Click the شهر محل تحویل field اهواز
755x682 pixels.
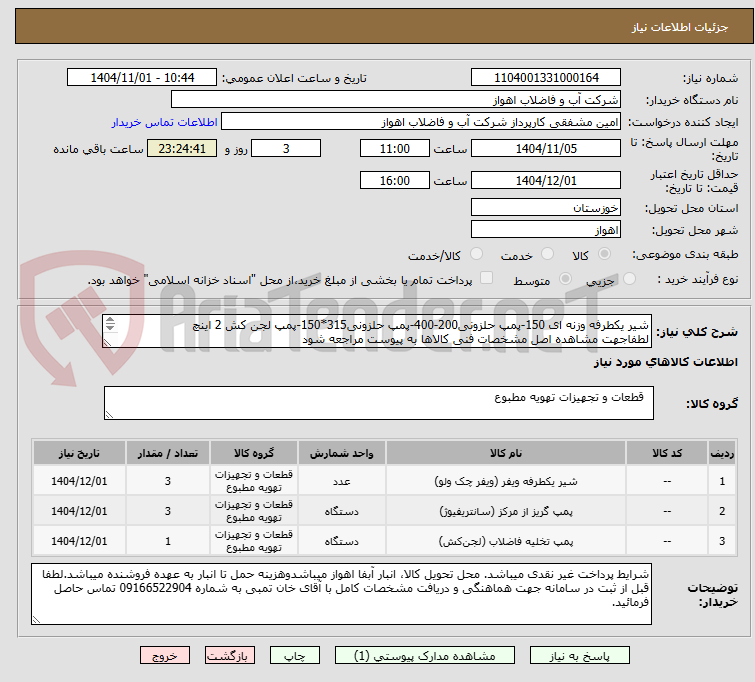coord(546,230)
